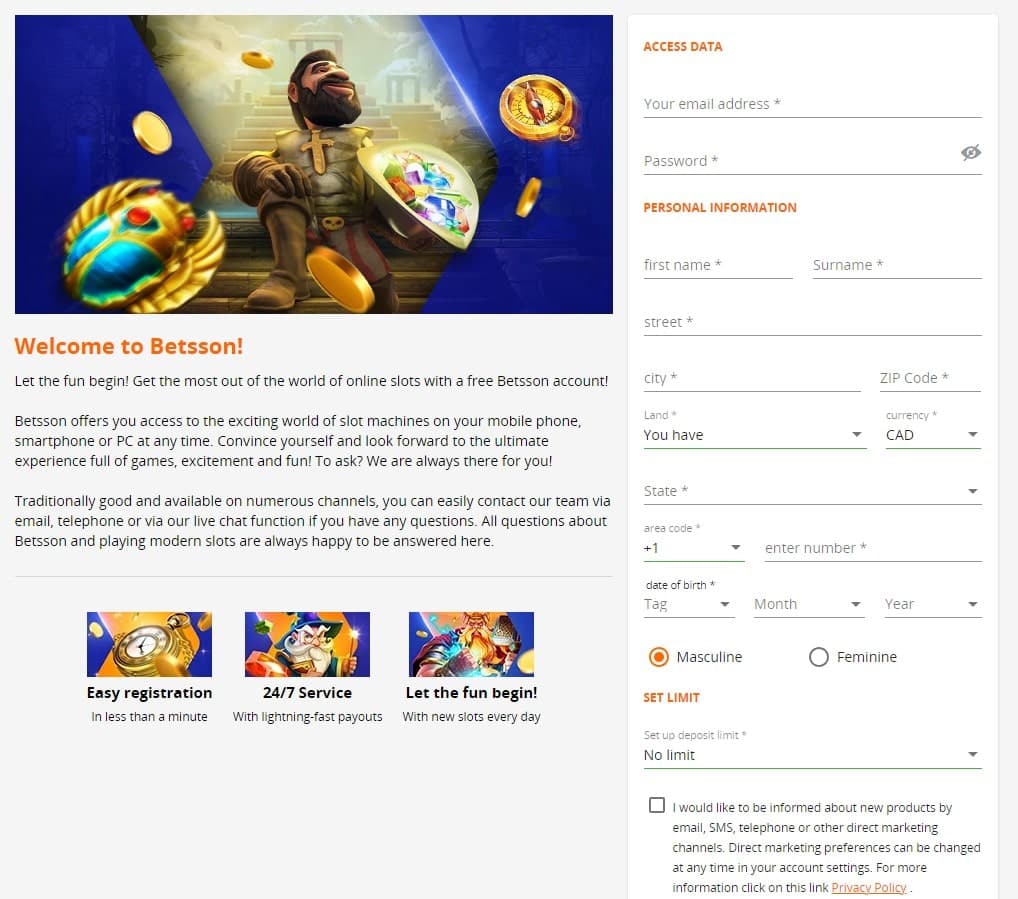Expand the State dropdown
The image size is (1018, 899).
click(x=812, y=491)
